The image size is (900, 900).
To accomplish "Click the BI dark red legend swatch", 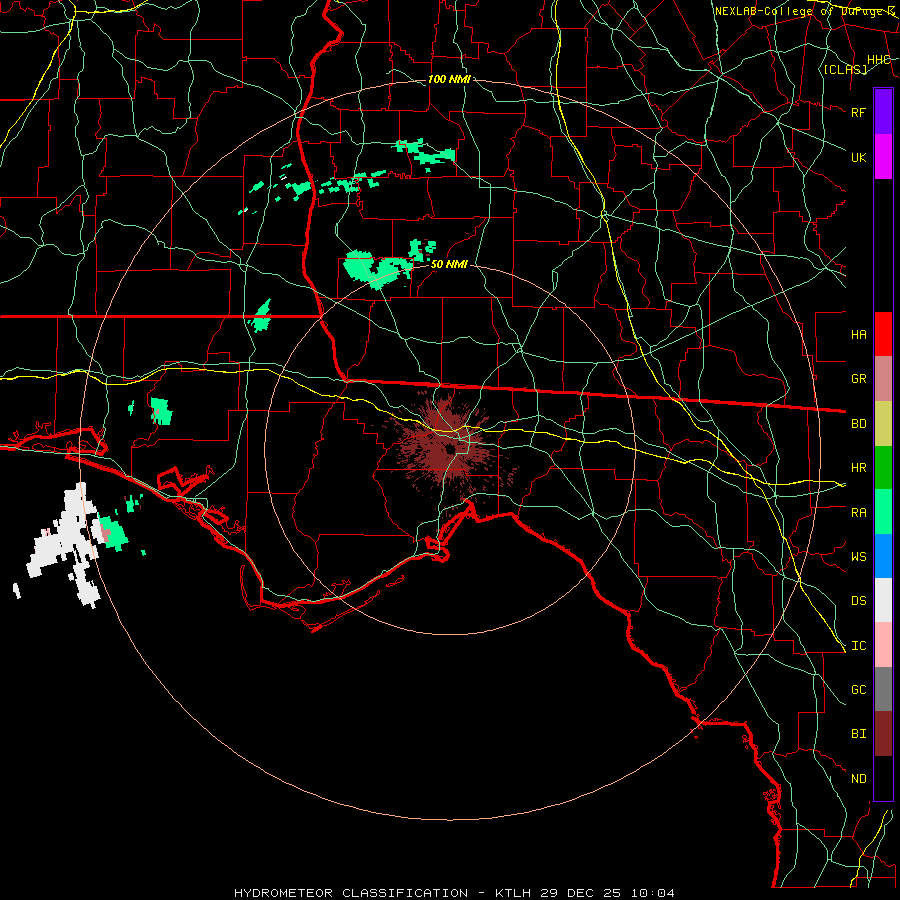I will (883, 734).
